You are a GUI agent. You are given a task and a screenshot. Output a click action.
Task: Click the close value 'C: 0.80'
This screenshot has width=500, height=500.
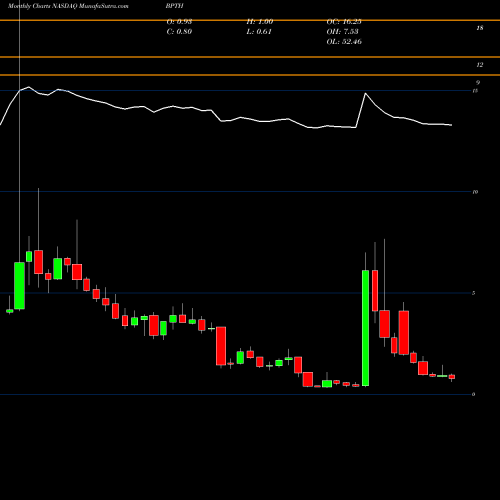179,32
